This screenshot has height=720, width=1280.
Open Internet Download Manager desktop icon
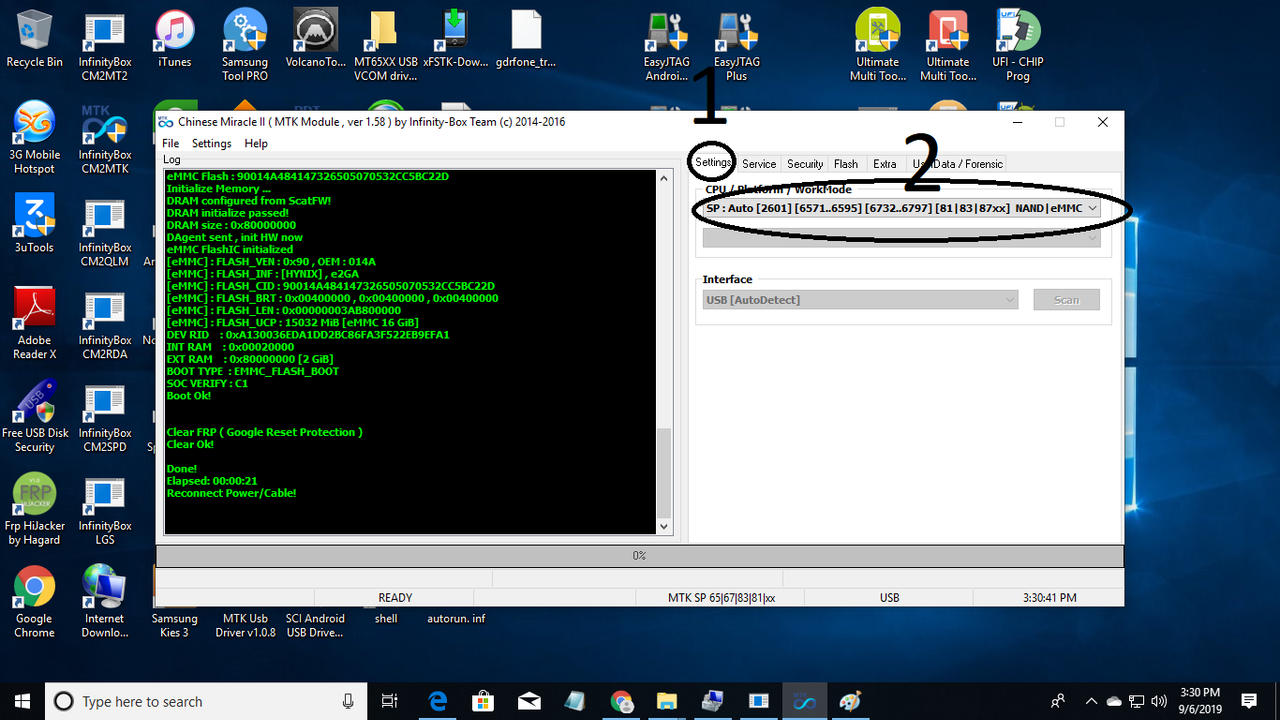tap(105, 602)
